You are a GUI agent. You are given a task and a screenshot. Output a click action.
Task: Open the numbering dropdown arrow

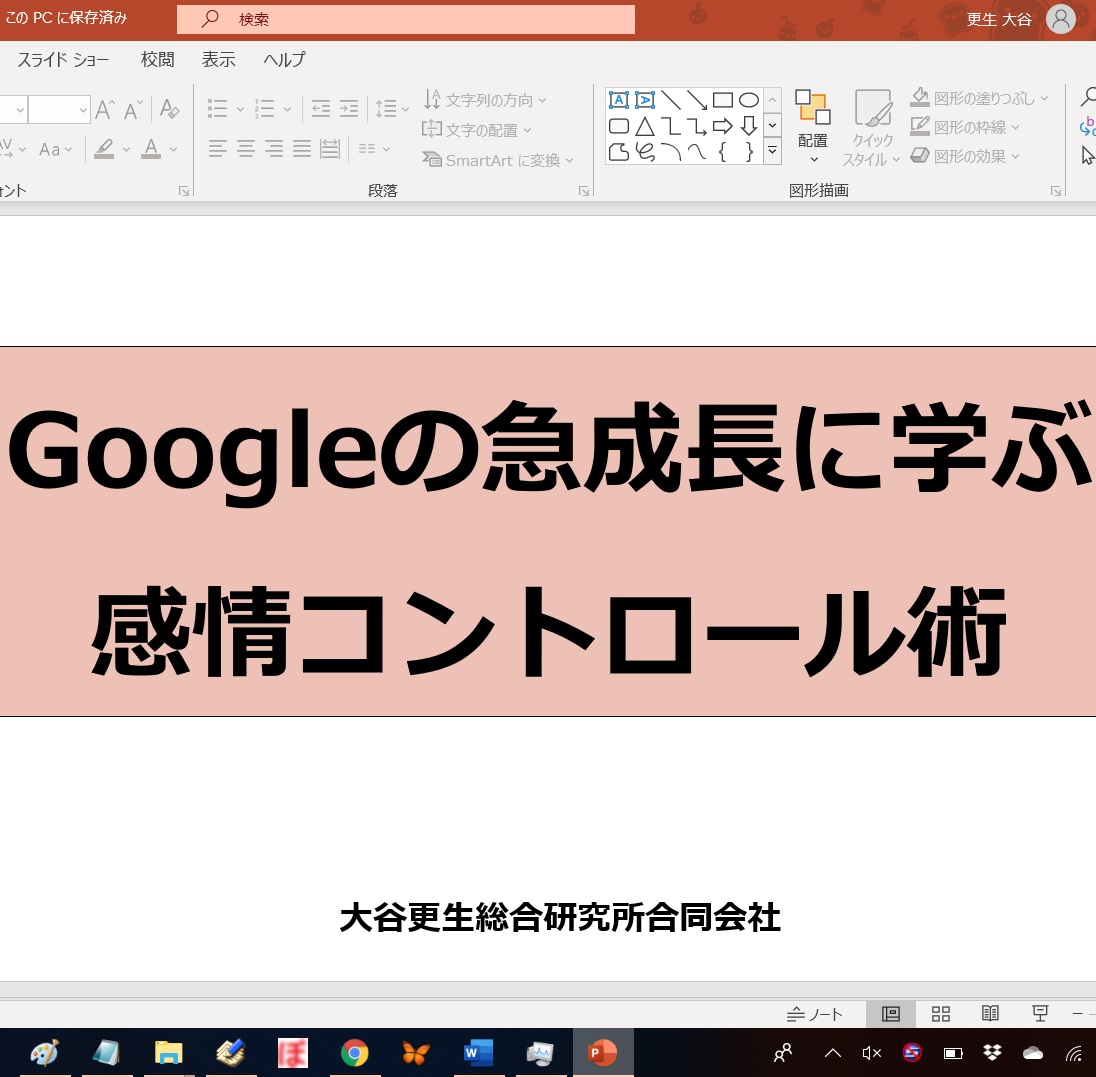tap(287, 109)
